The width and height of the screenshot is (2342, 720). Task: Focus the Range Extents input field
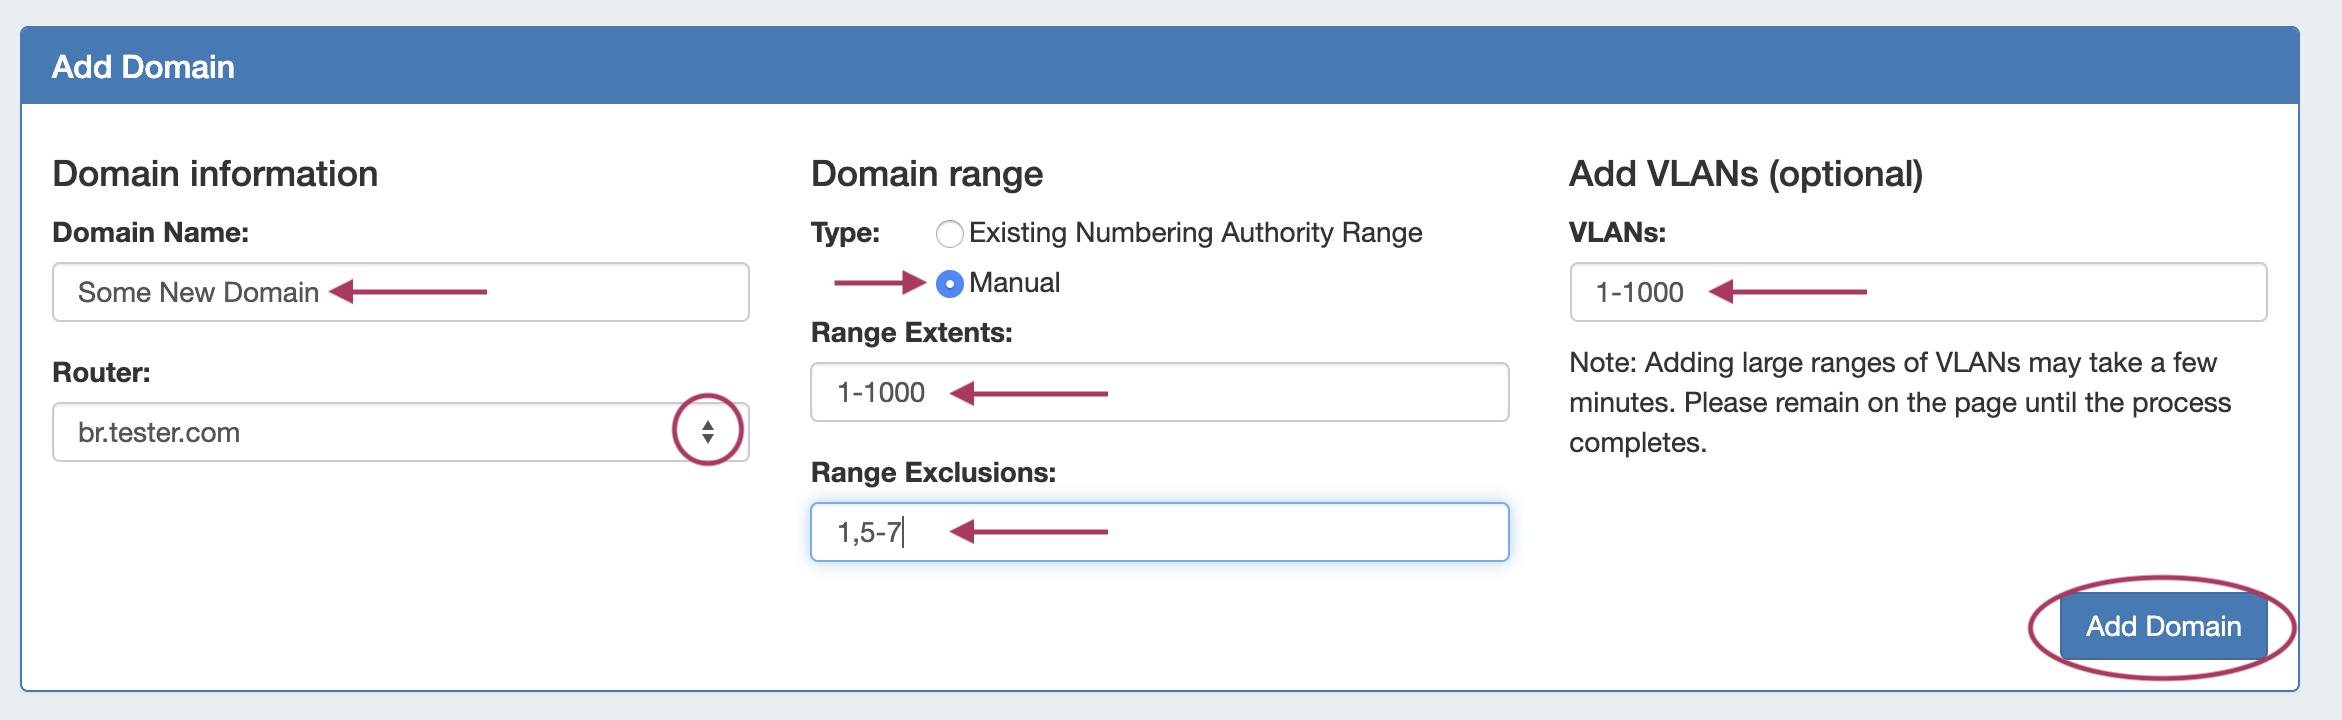(1158, 392)
